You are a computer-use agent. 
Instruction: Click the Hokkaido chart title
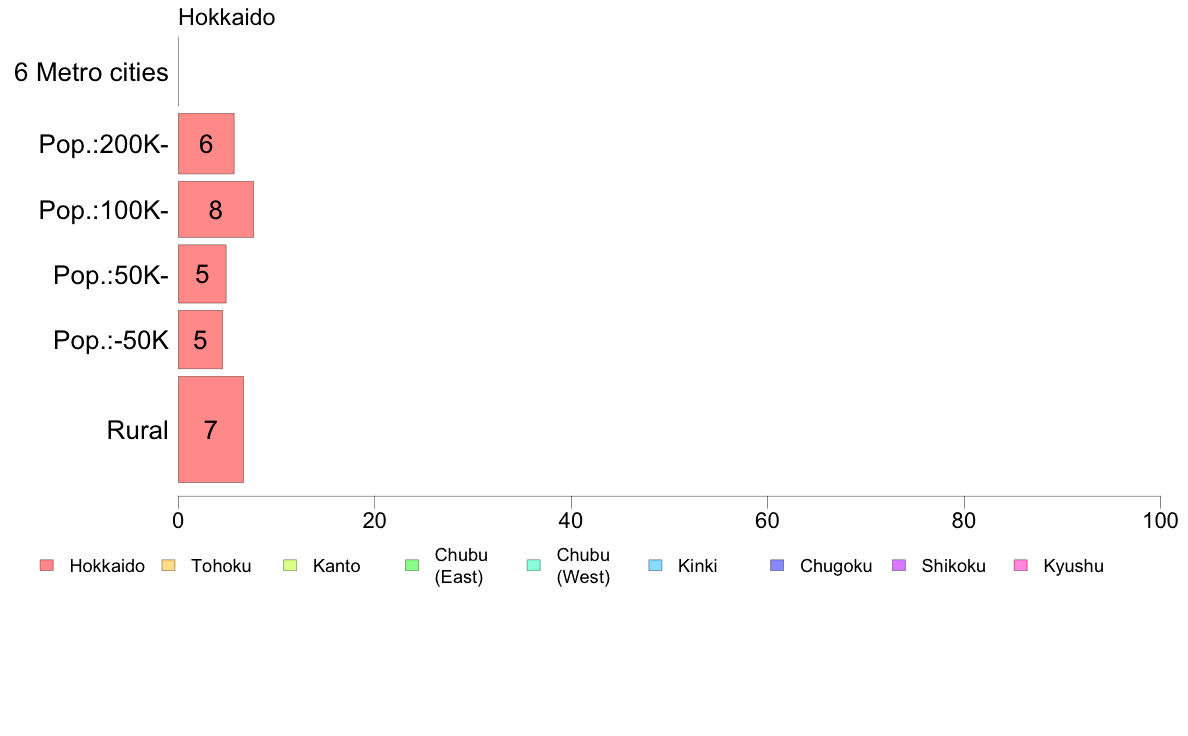tap(227, 17)
